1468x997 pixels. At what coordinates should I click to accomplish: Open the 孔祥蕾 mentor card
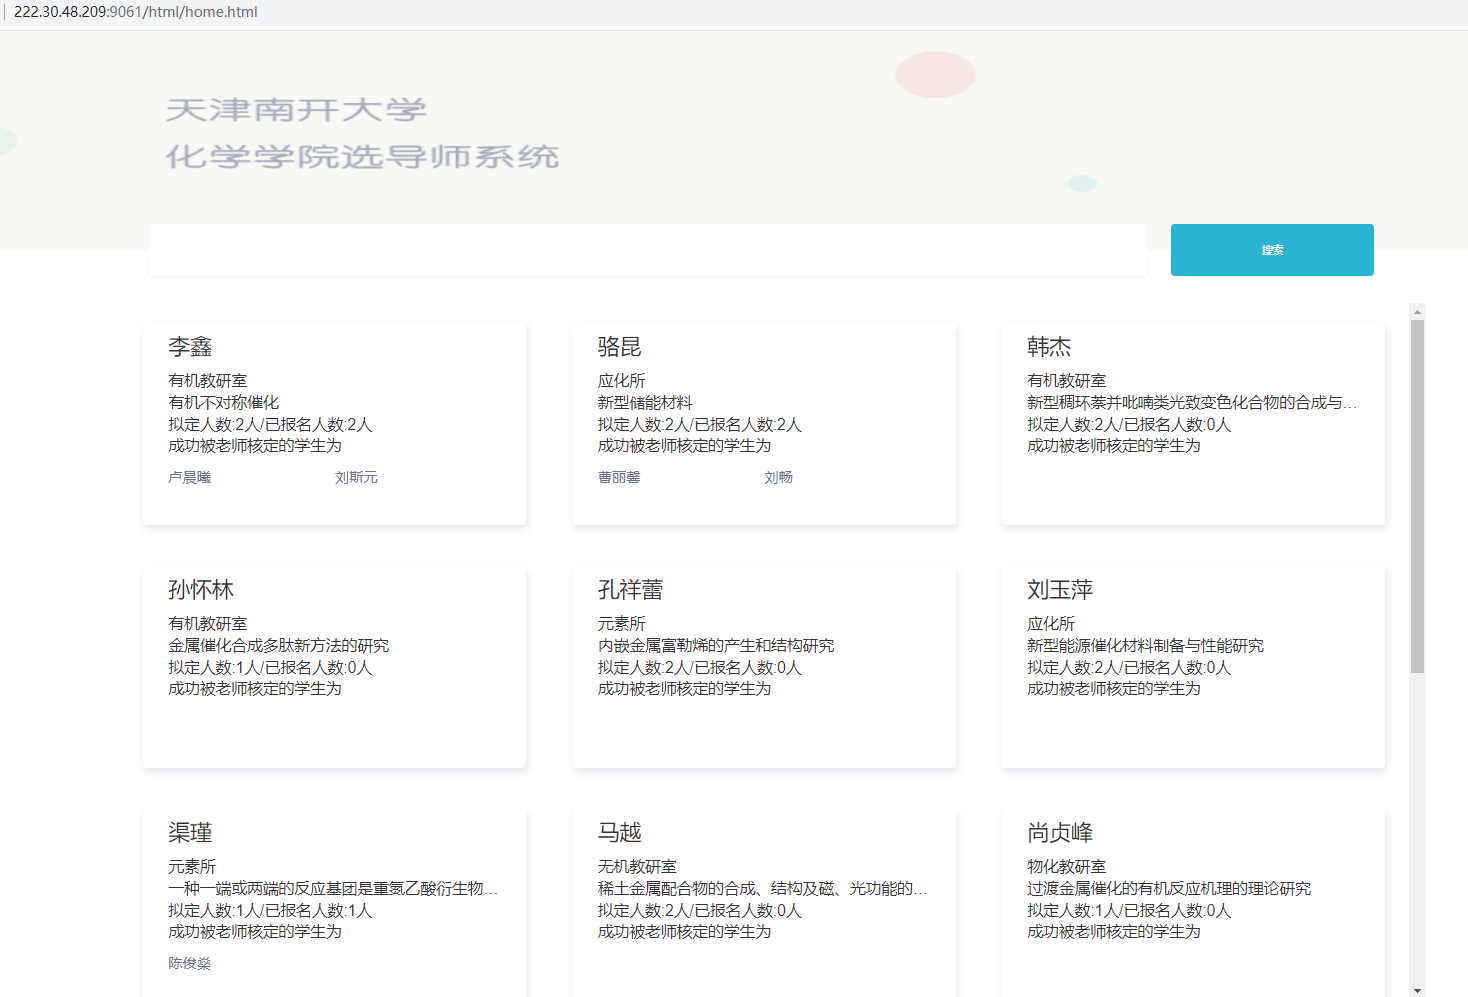click(763, 667)
